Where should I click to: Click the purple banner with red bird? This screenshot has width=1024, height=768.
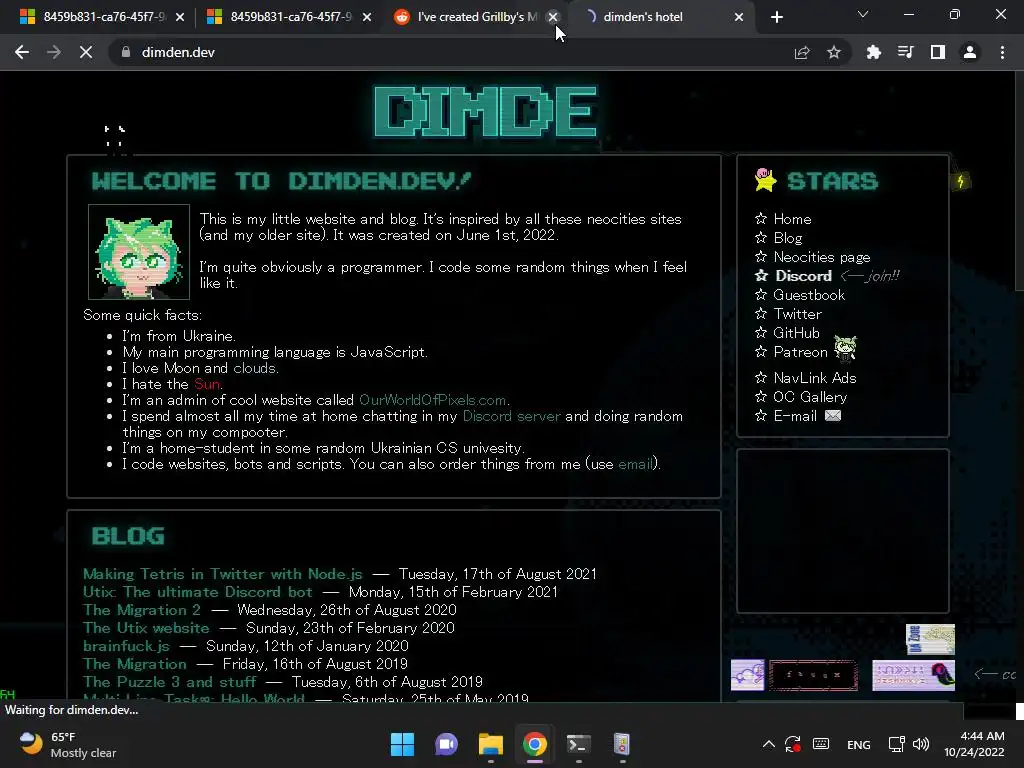(913, 675)
